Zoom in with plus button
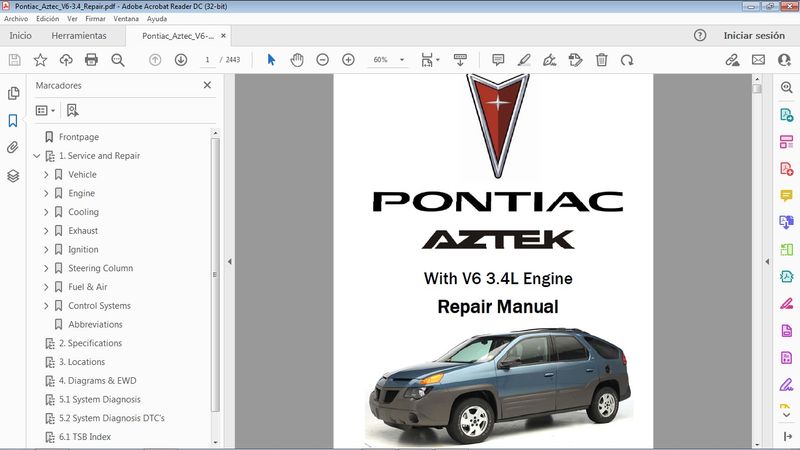The image size is (800, 450). [x=348, y=60]
